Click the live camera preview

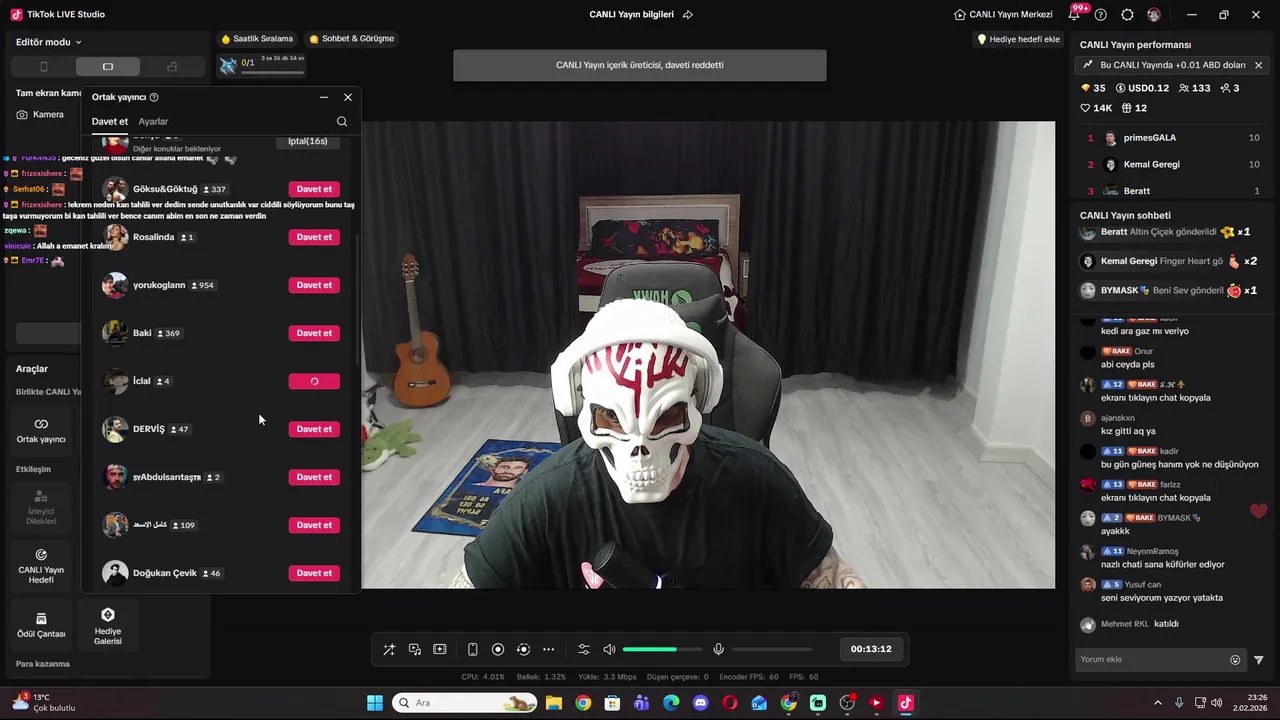pos(708,355)
